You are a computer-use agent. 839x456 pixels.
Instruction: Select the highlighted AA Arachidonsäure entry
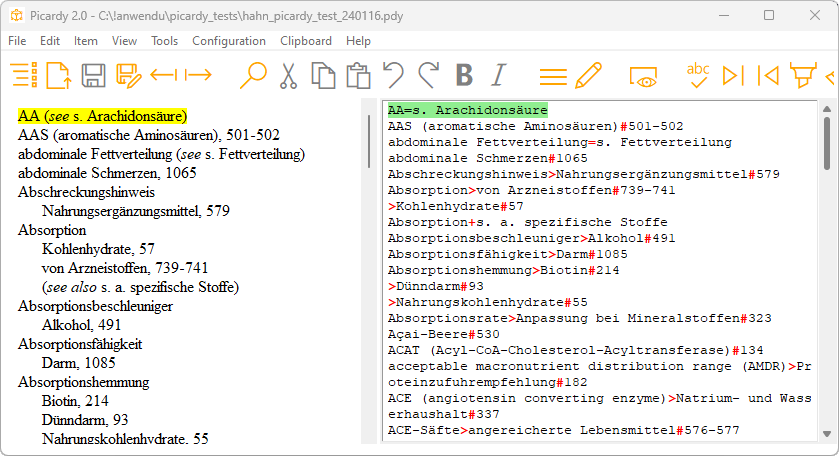tap(102, 116)
